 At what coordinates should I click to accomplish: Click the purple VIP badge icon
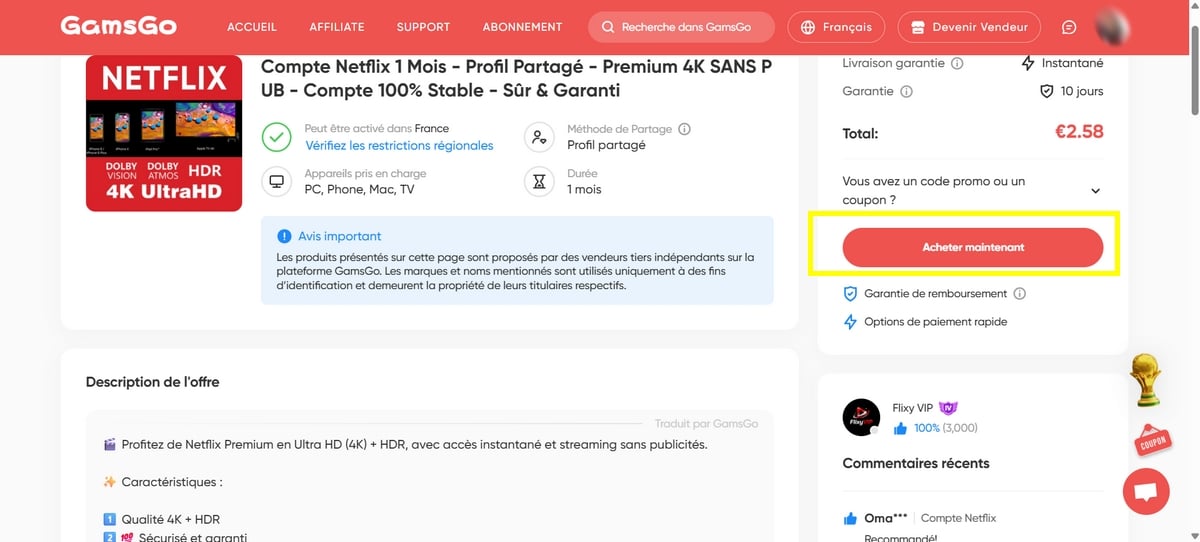948,408
